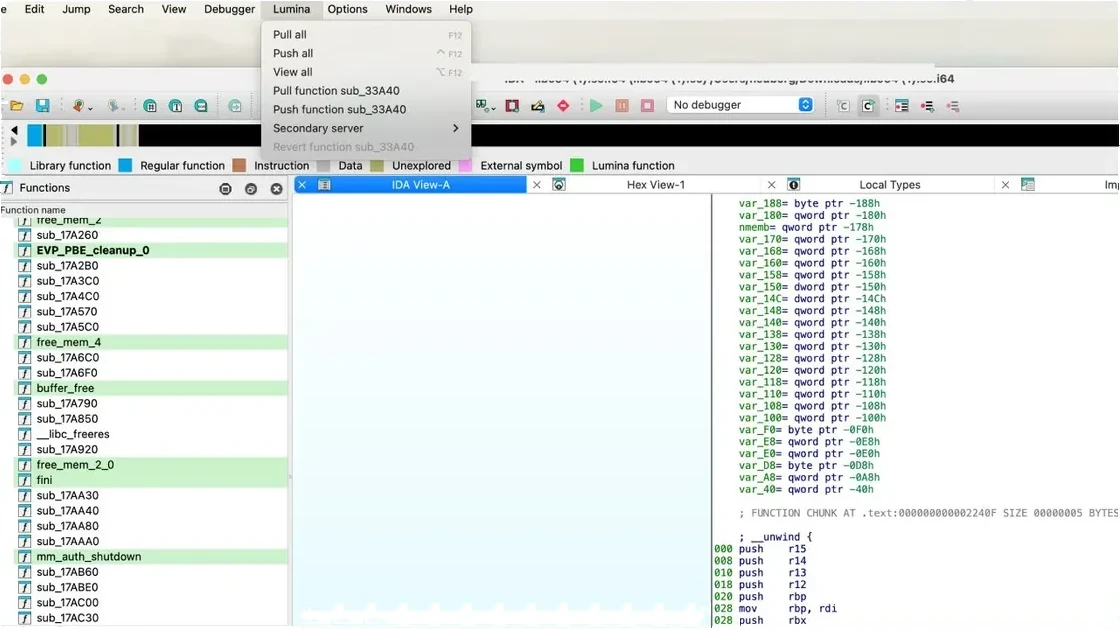
Task: Click the navigation band left arrow
Action: 14,130
